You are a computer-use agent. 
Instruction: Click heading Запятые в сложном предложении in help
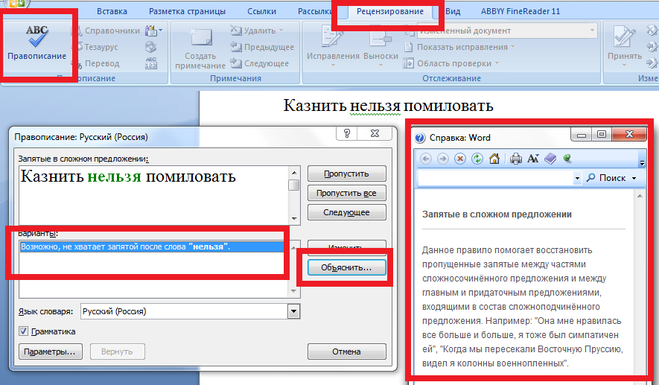point(497,214)
